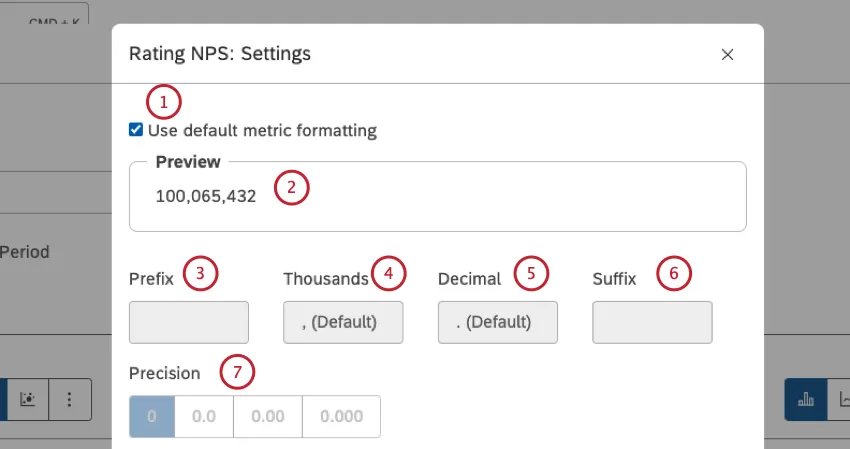Click the Prefix input field
This screenshot has height=449, width=850.
[x=189, y=323]
